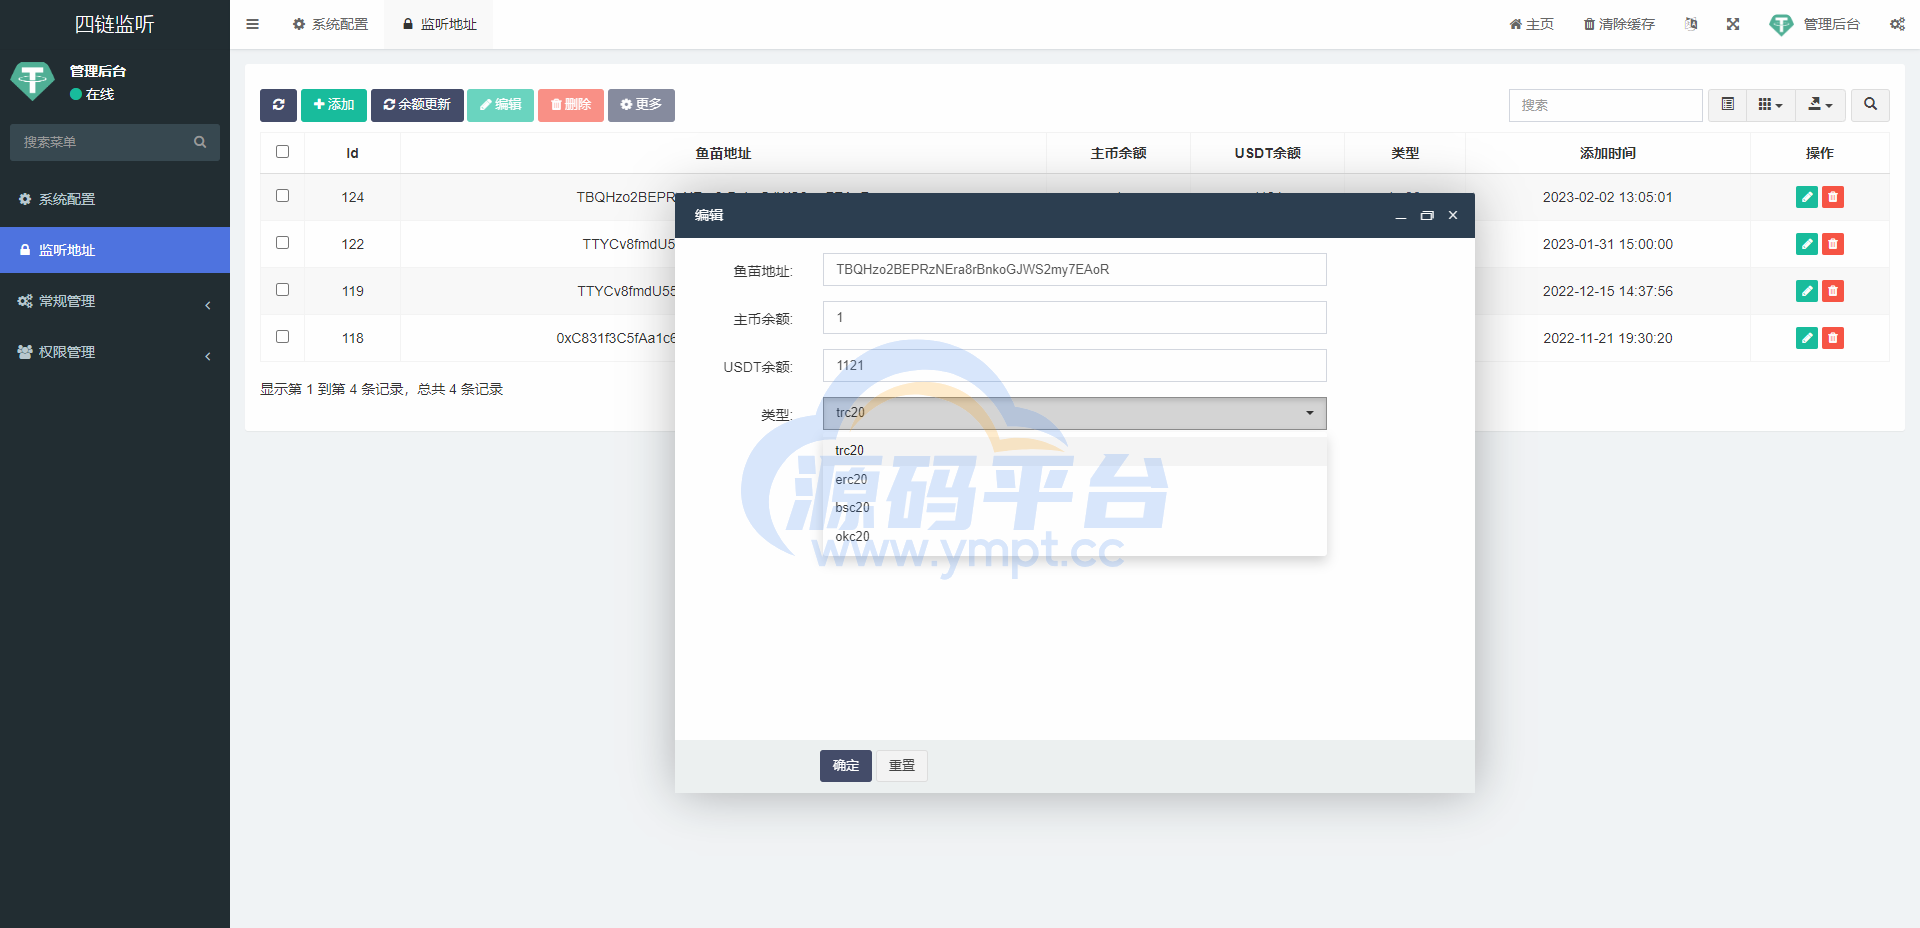1920x928 pixels.
Task: Tick the checkbox for row Id 118
Action: (282, 337)
